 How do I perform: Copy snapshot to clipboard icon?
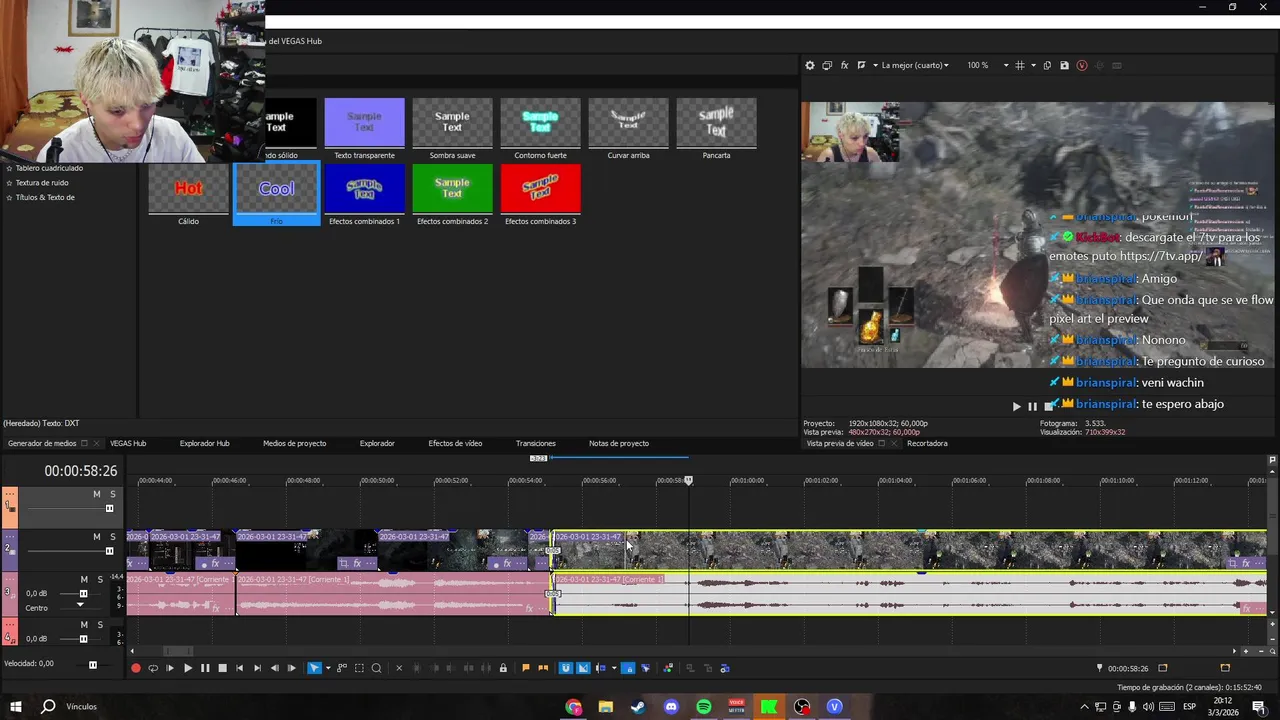[1047, 65]
